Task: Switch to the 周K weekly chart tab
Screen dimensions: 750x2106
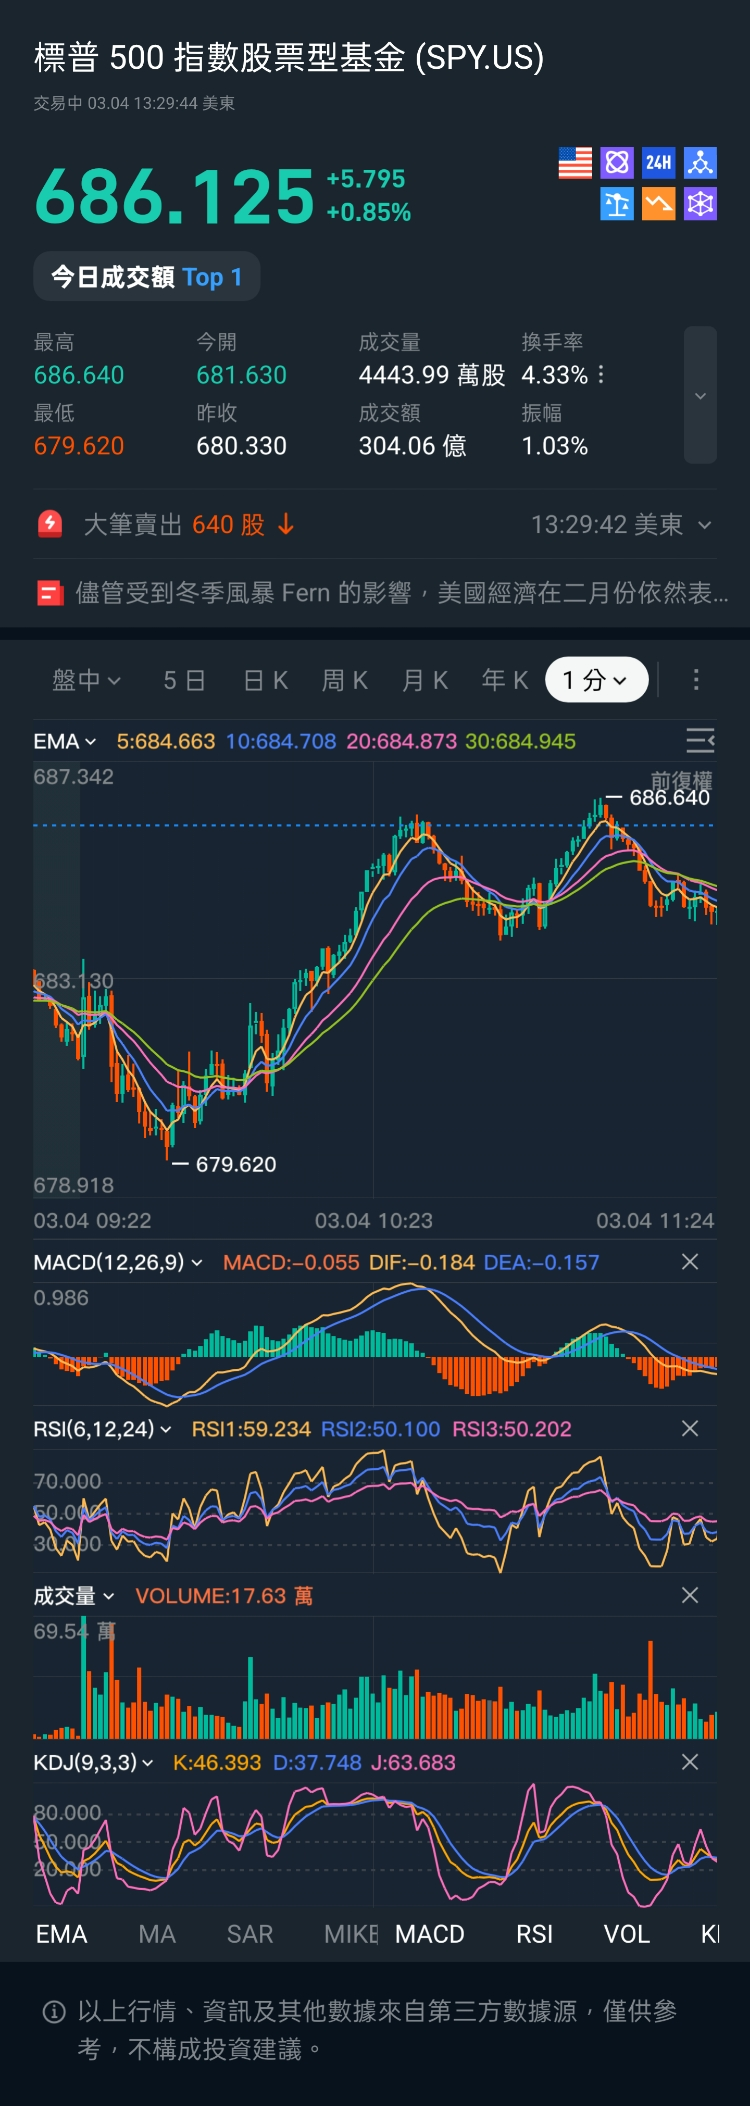Action: pos(345,680)
